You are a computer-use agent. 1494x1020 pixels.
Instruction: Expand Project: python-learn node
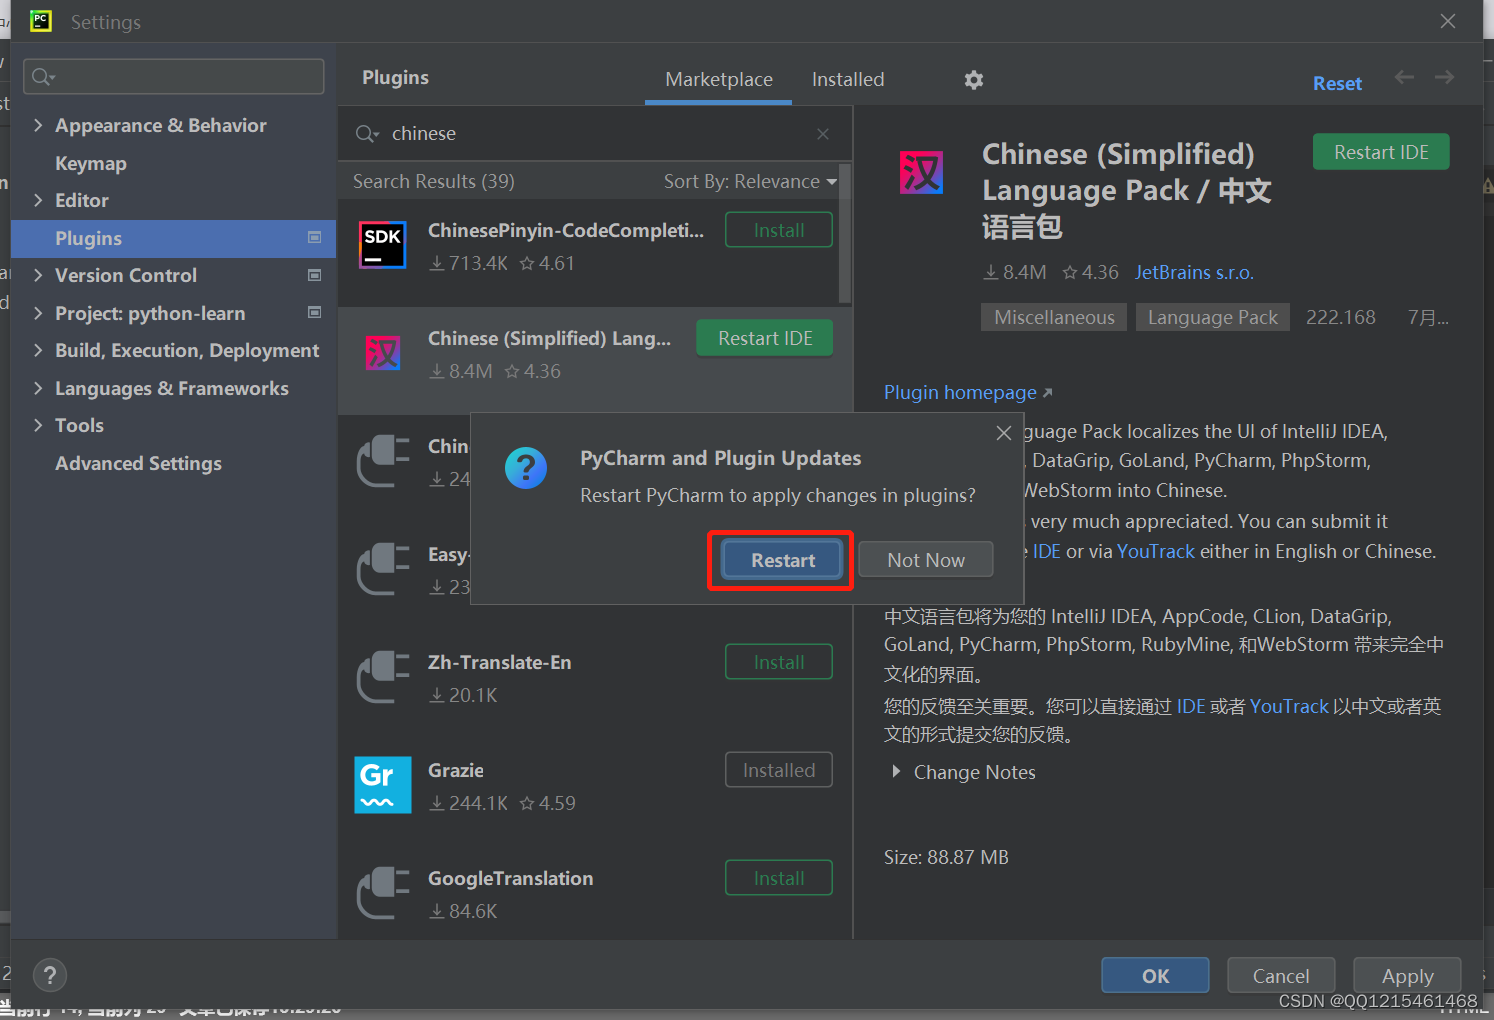pos(38,313)
